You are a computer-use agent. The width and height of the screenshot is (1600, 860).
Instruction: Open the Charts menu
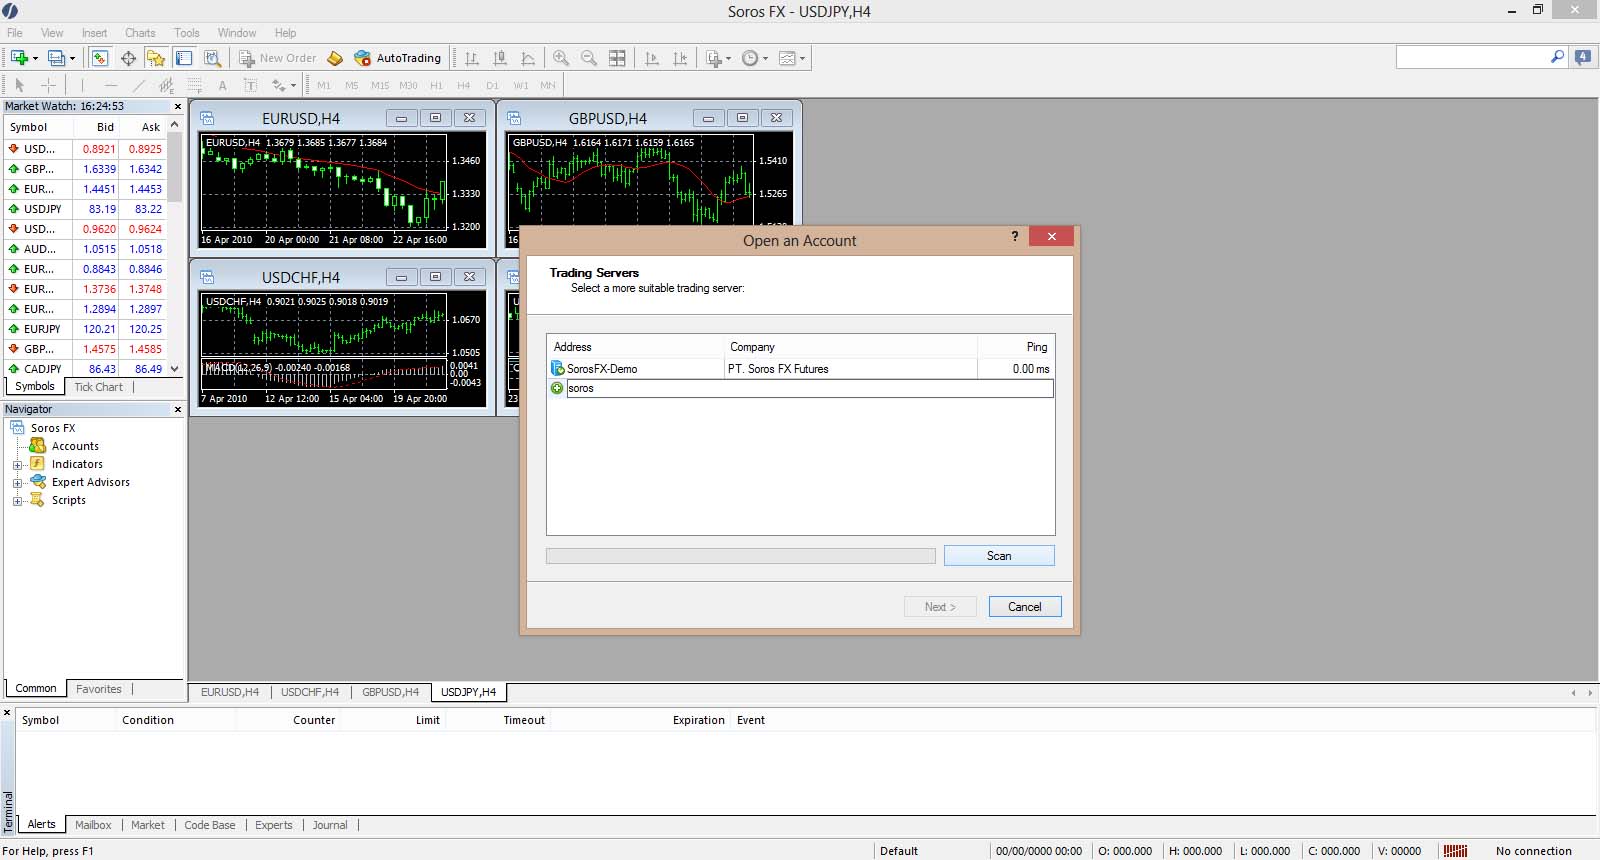140,33
